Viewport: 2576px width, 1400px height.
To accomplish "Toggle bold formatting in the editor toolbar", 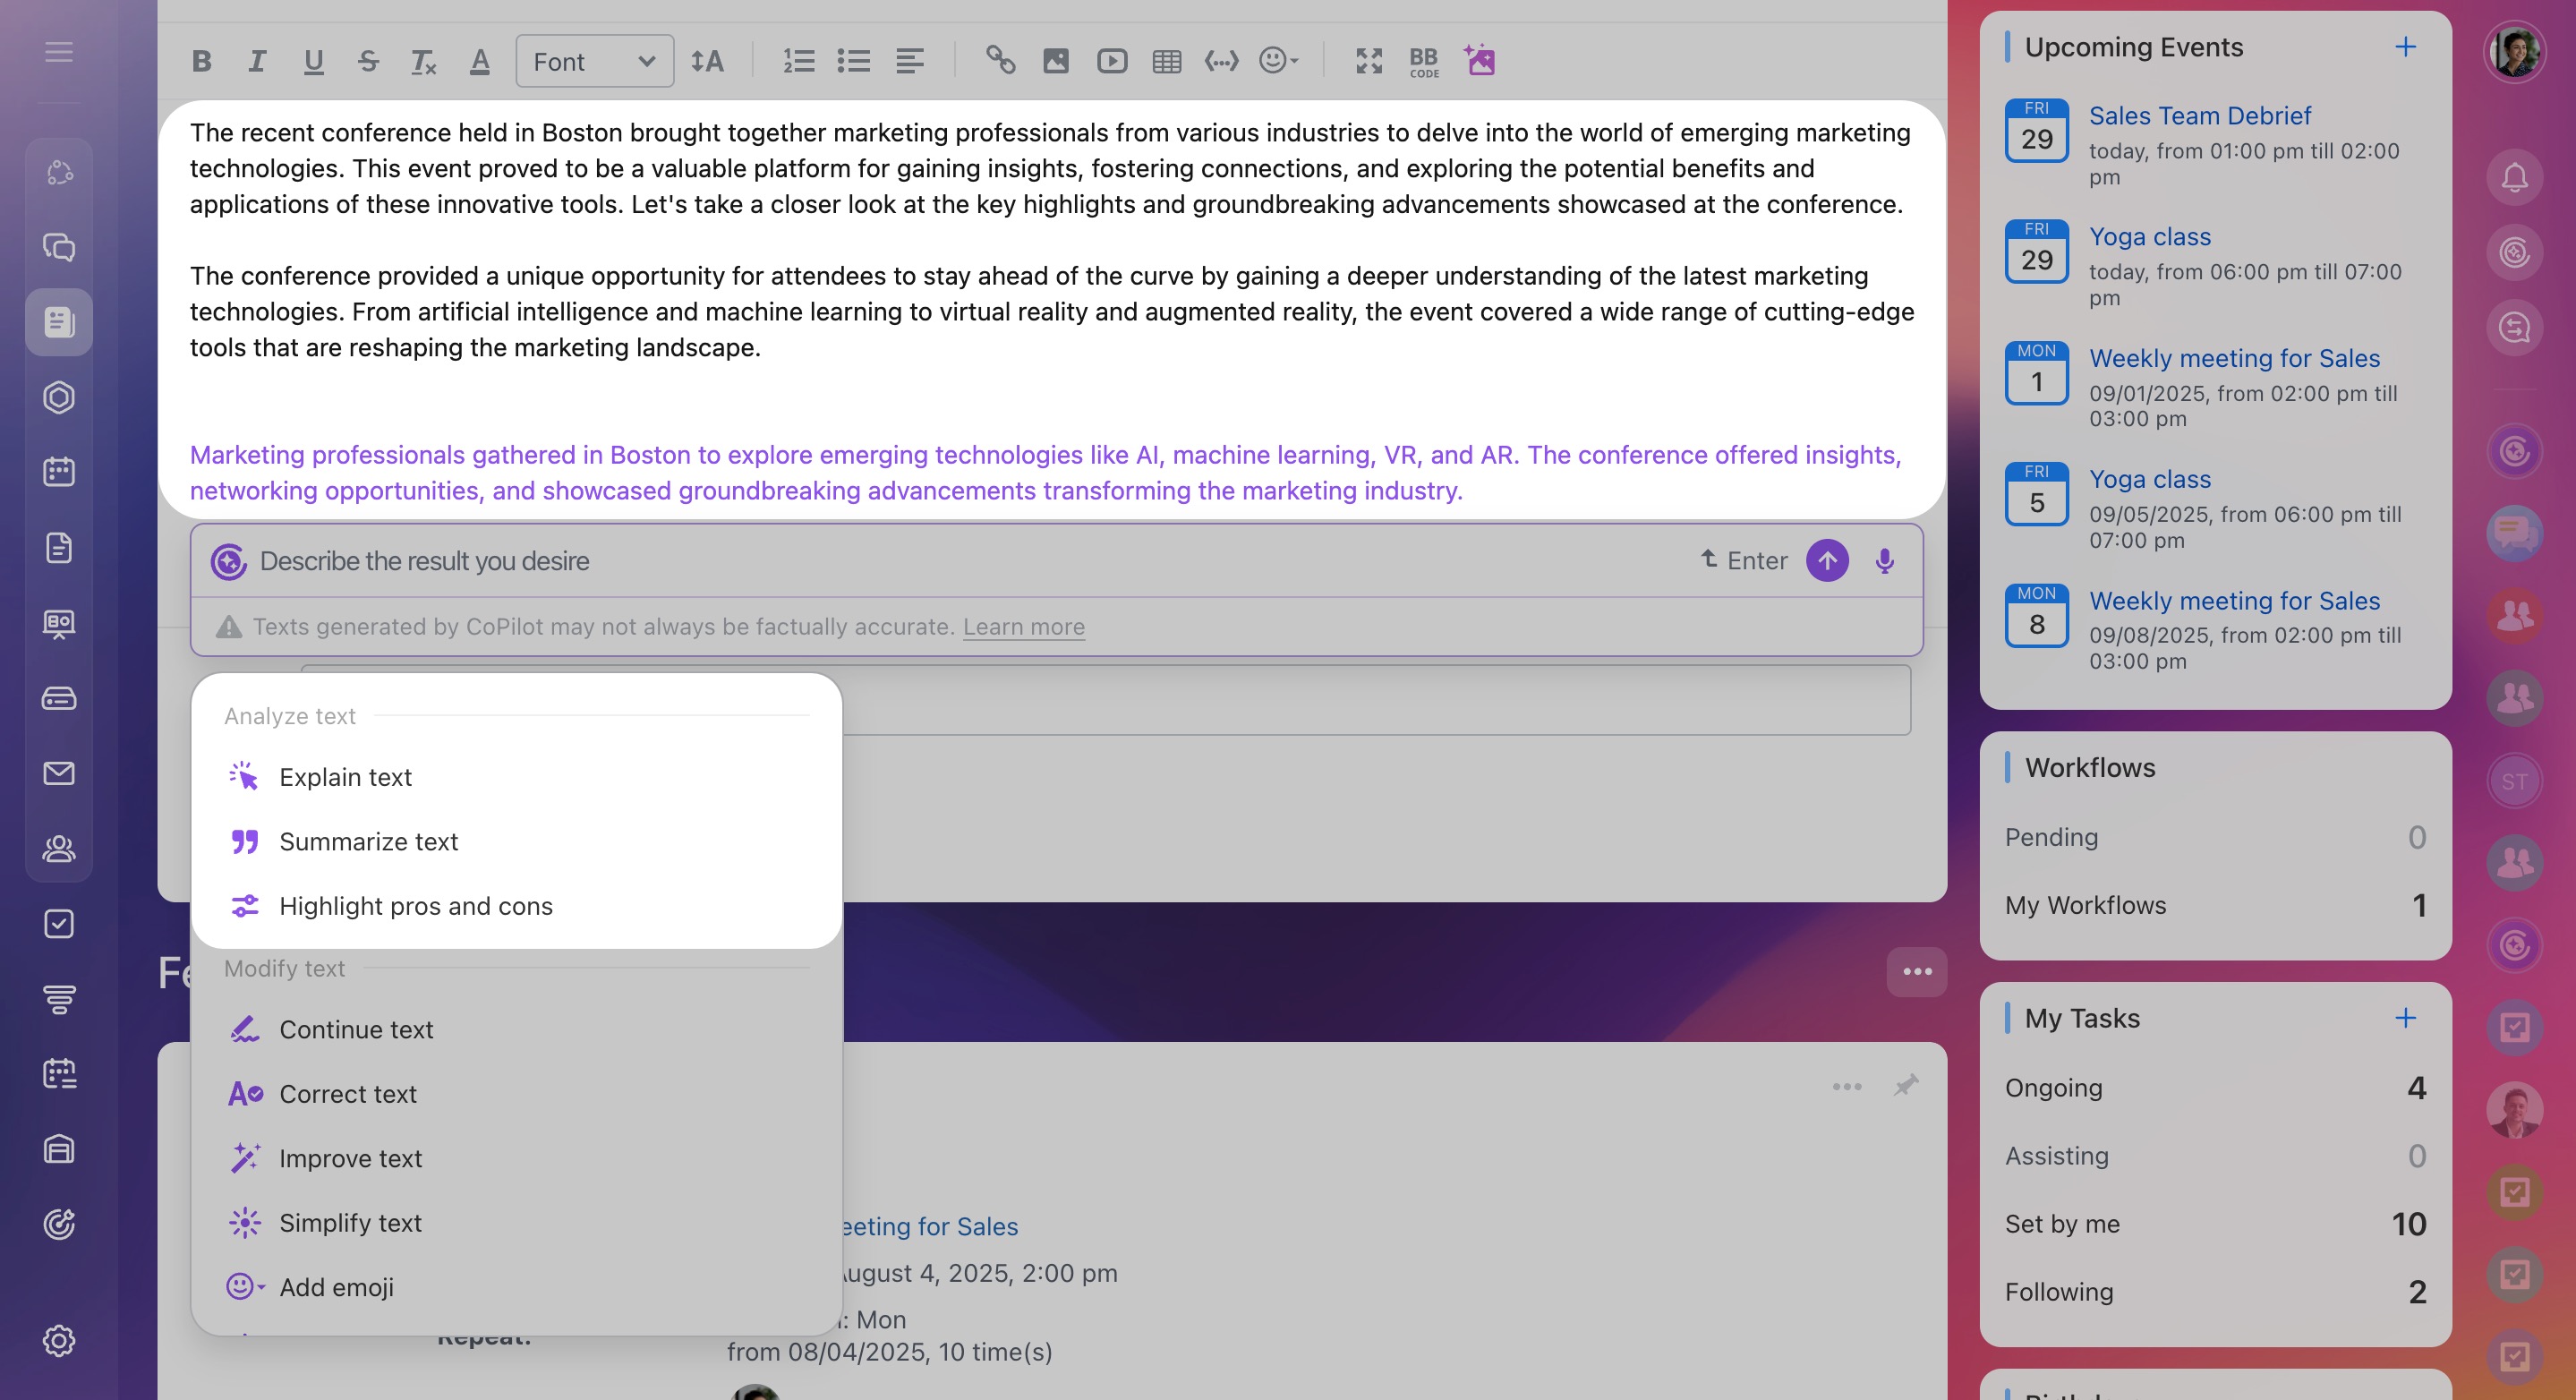I will pyautogui.click(x=201, y=61).
